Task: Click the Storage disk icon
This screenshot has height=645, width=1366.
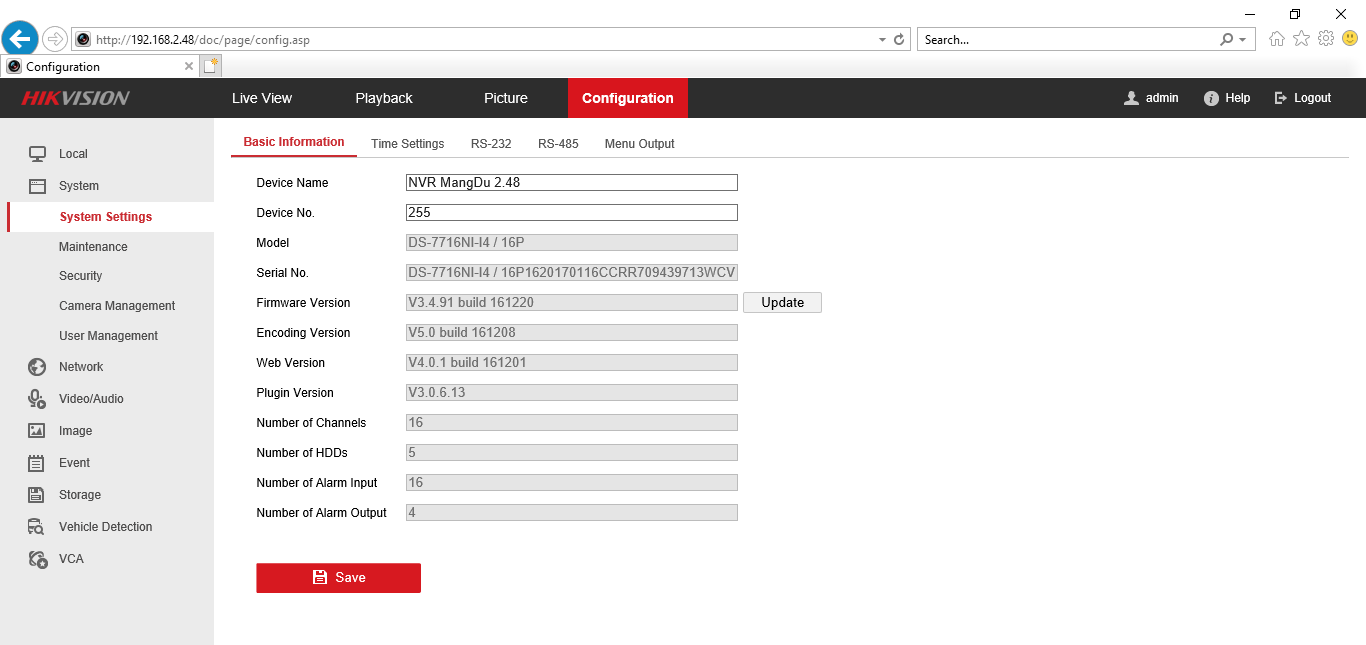Action: click(x=37, y=495)
